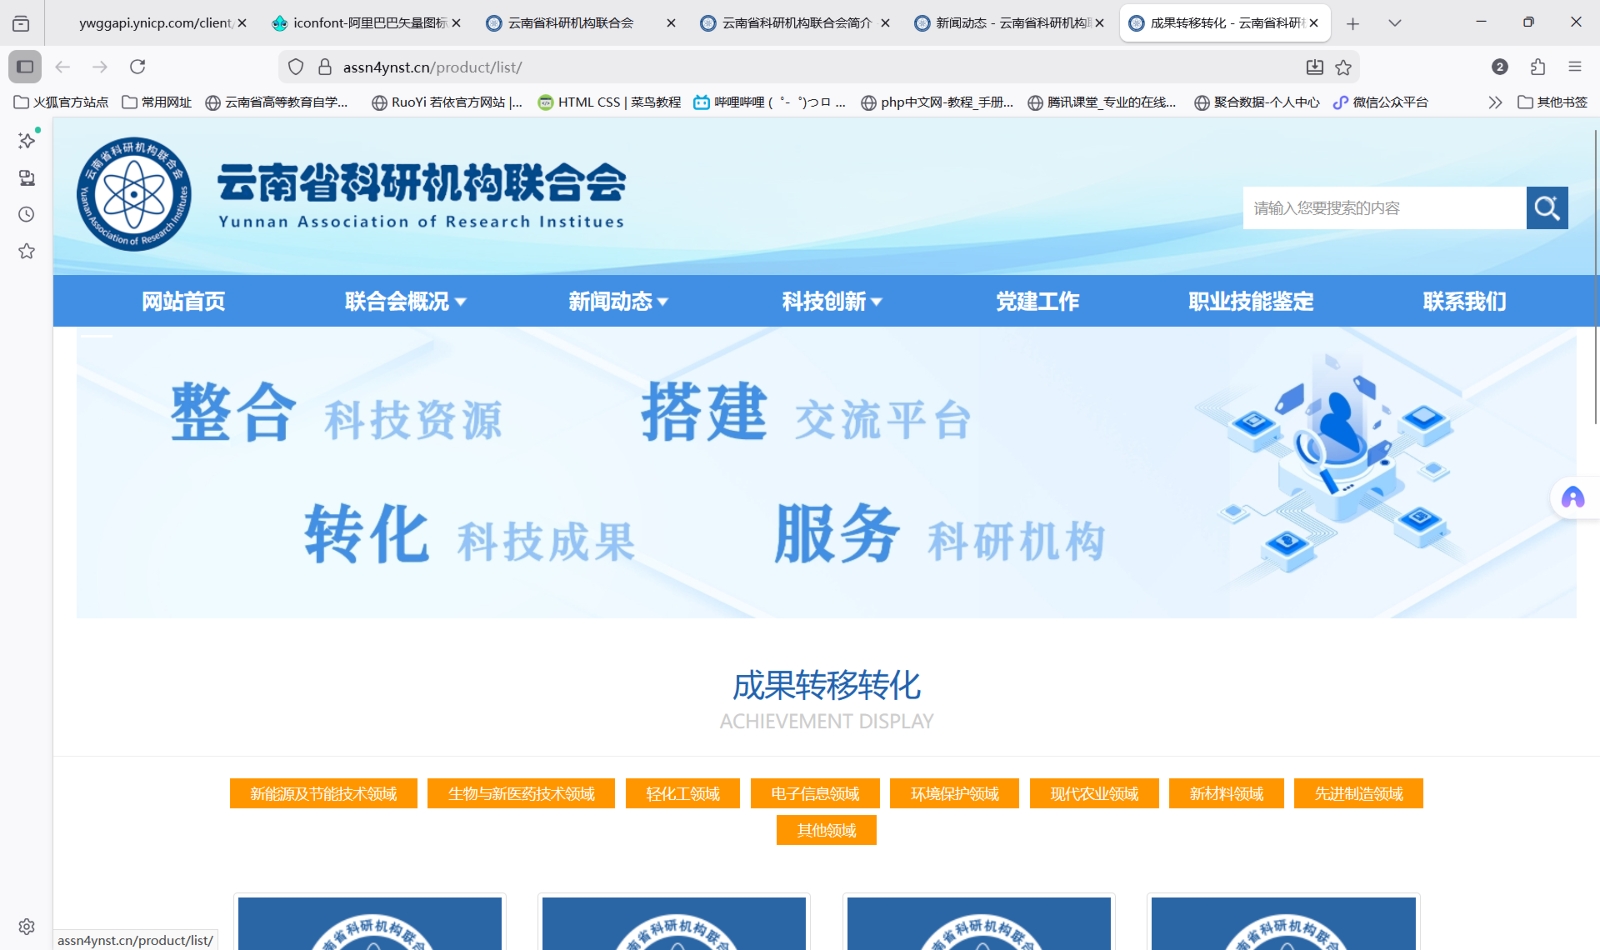This screenshot has width=1600, height=950.
Task: Open synced tabs from the sidebar
Action: (x=25, y=177)
